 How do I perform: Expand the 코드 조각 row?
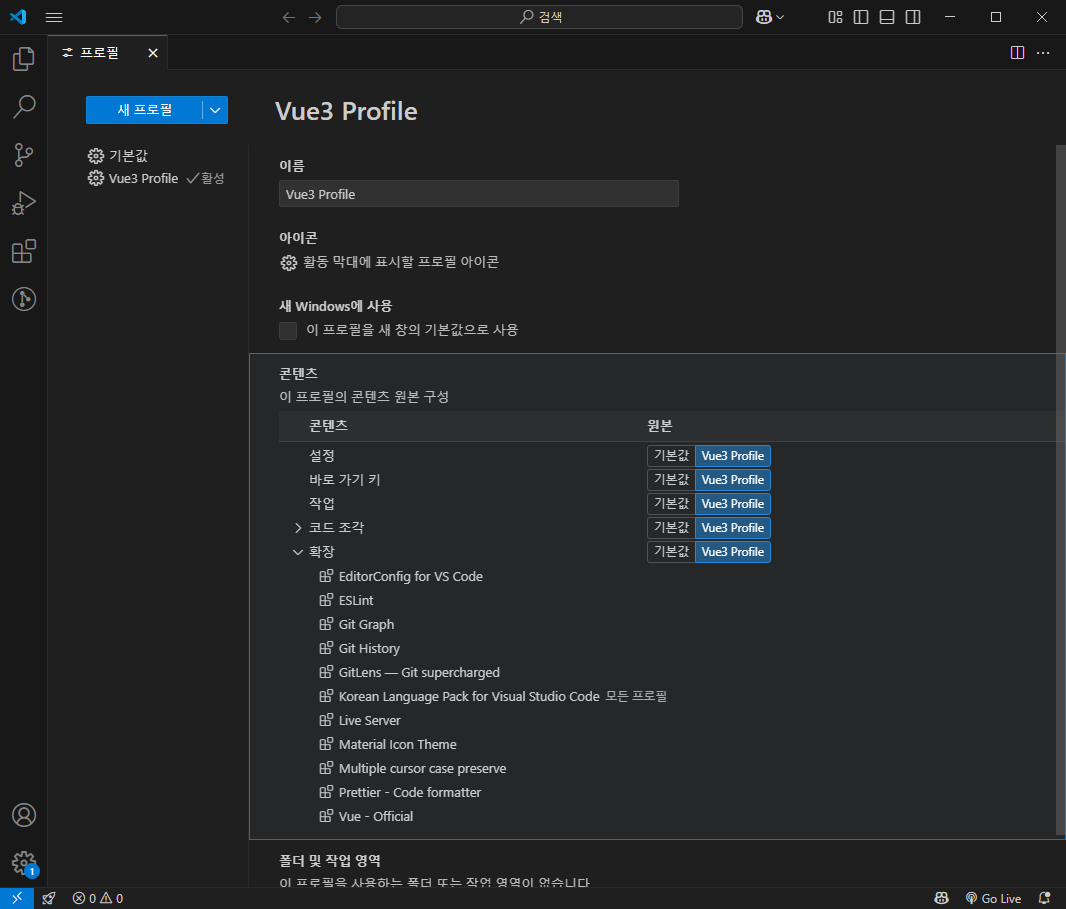298,528
